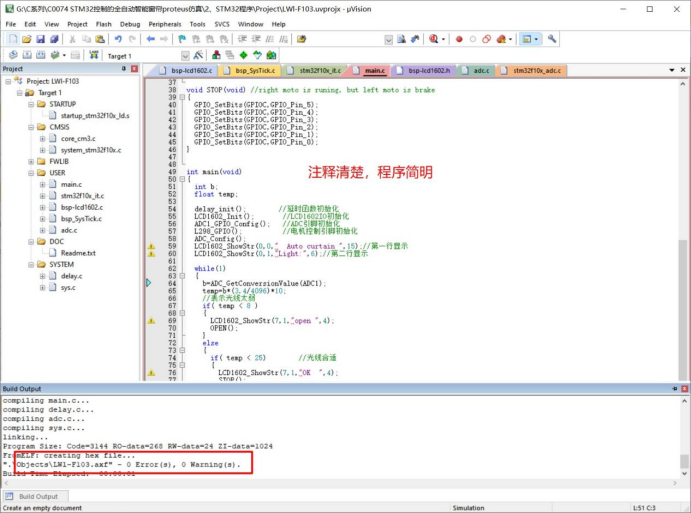
Task: Select Readme.txt under DOC
Action: coord(78,253)
